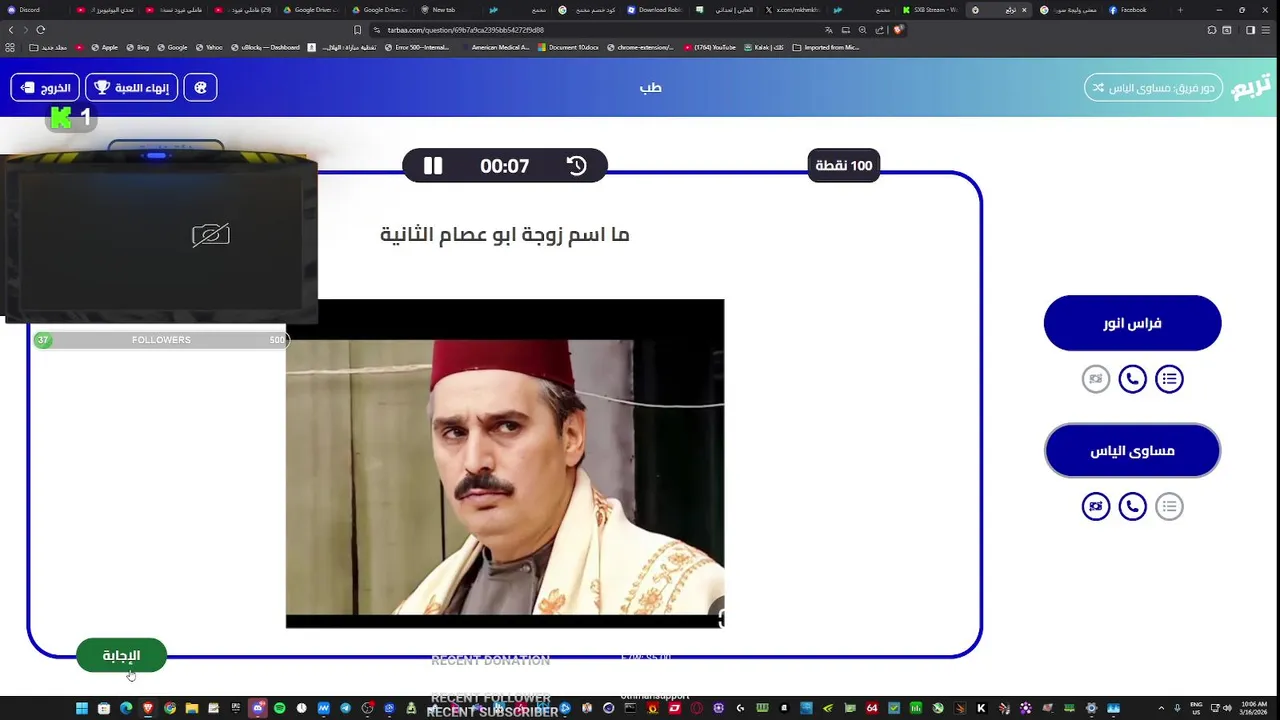The height and width of the screenshot is (720, 1280).
Task: Switch to the Download Roblox browser tab
Action: click(x=655, y=10)
